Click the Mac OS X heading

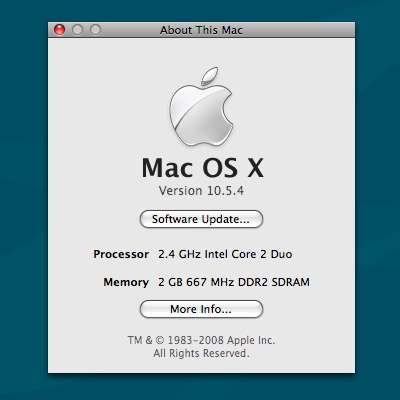pos(203,168)
